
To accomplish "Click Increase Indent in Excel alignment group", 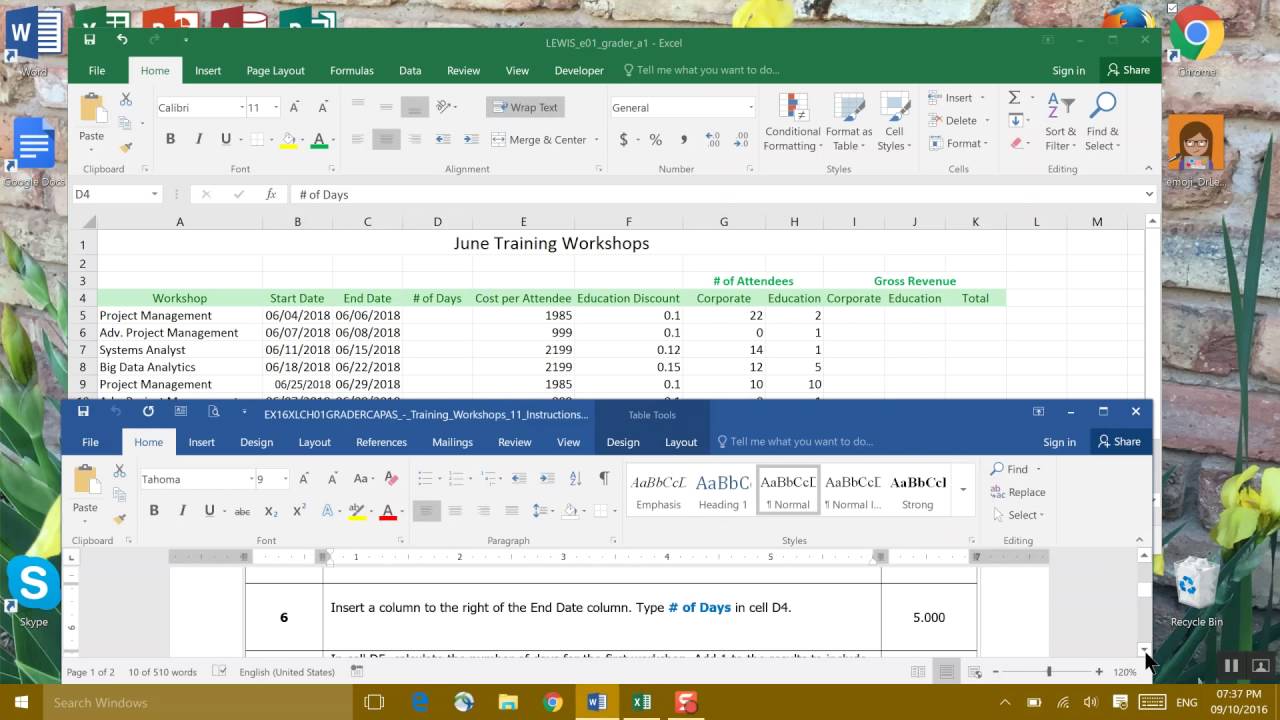I will tap(471, 140).
